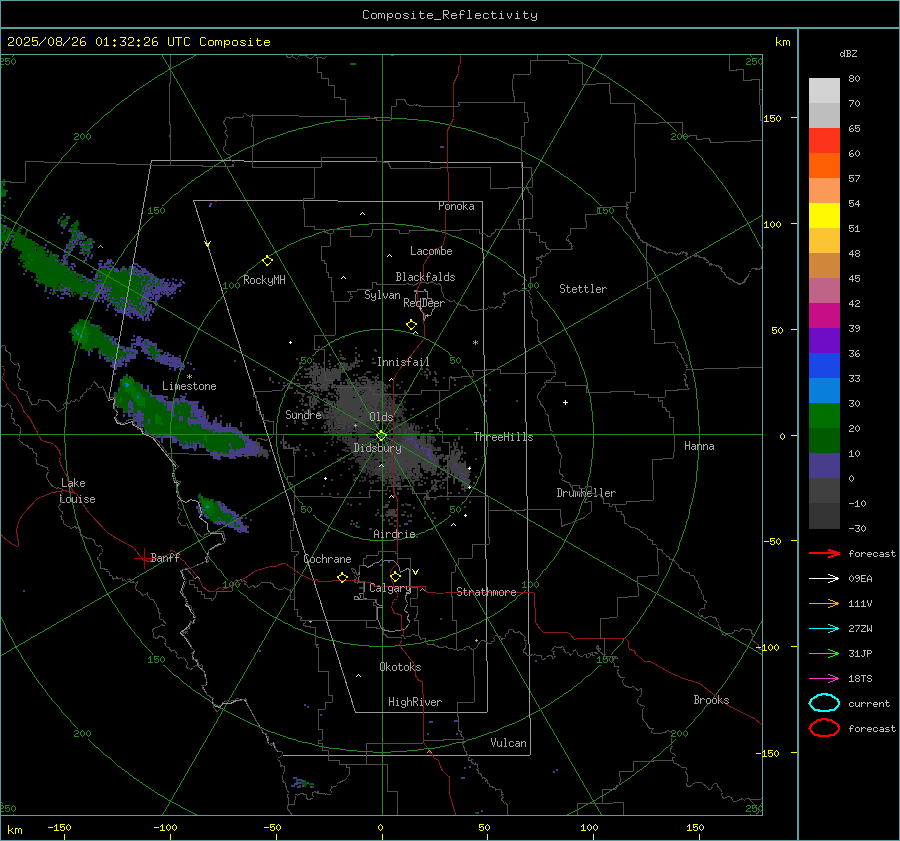Pick the purple swatch below 39 dBZ

click(x=824, y=340)
